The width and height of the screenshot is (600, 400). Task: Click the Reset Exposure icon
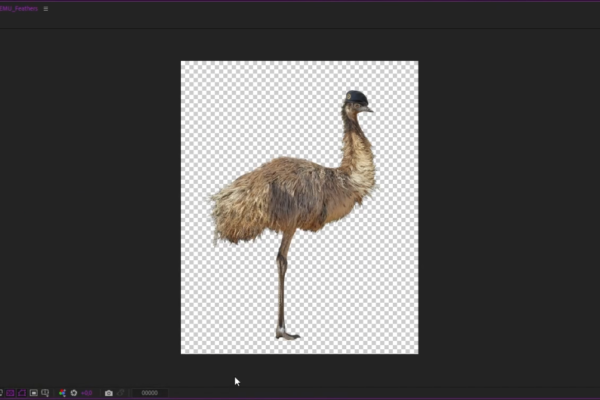pyautogui.click(x=73, y=393)
